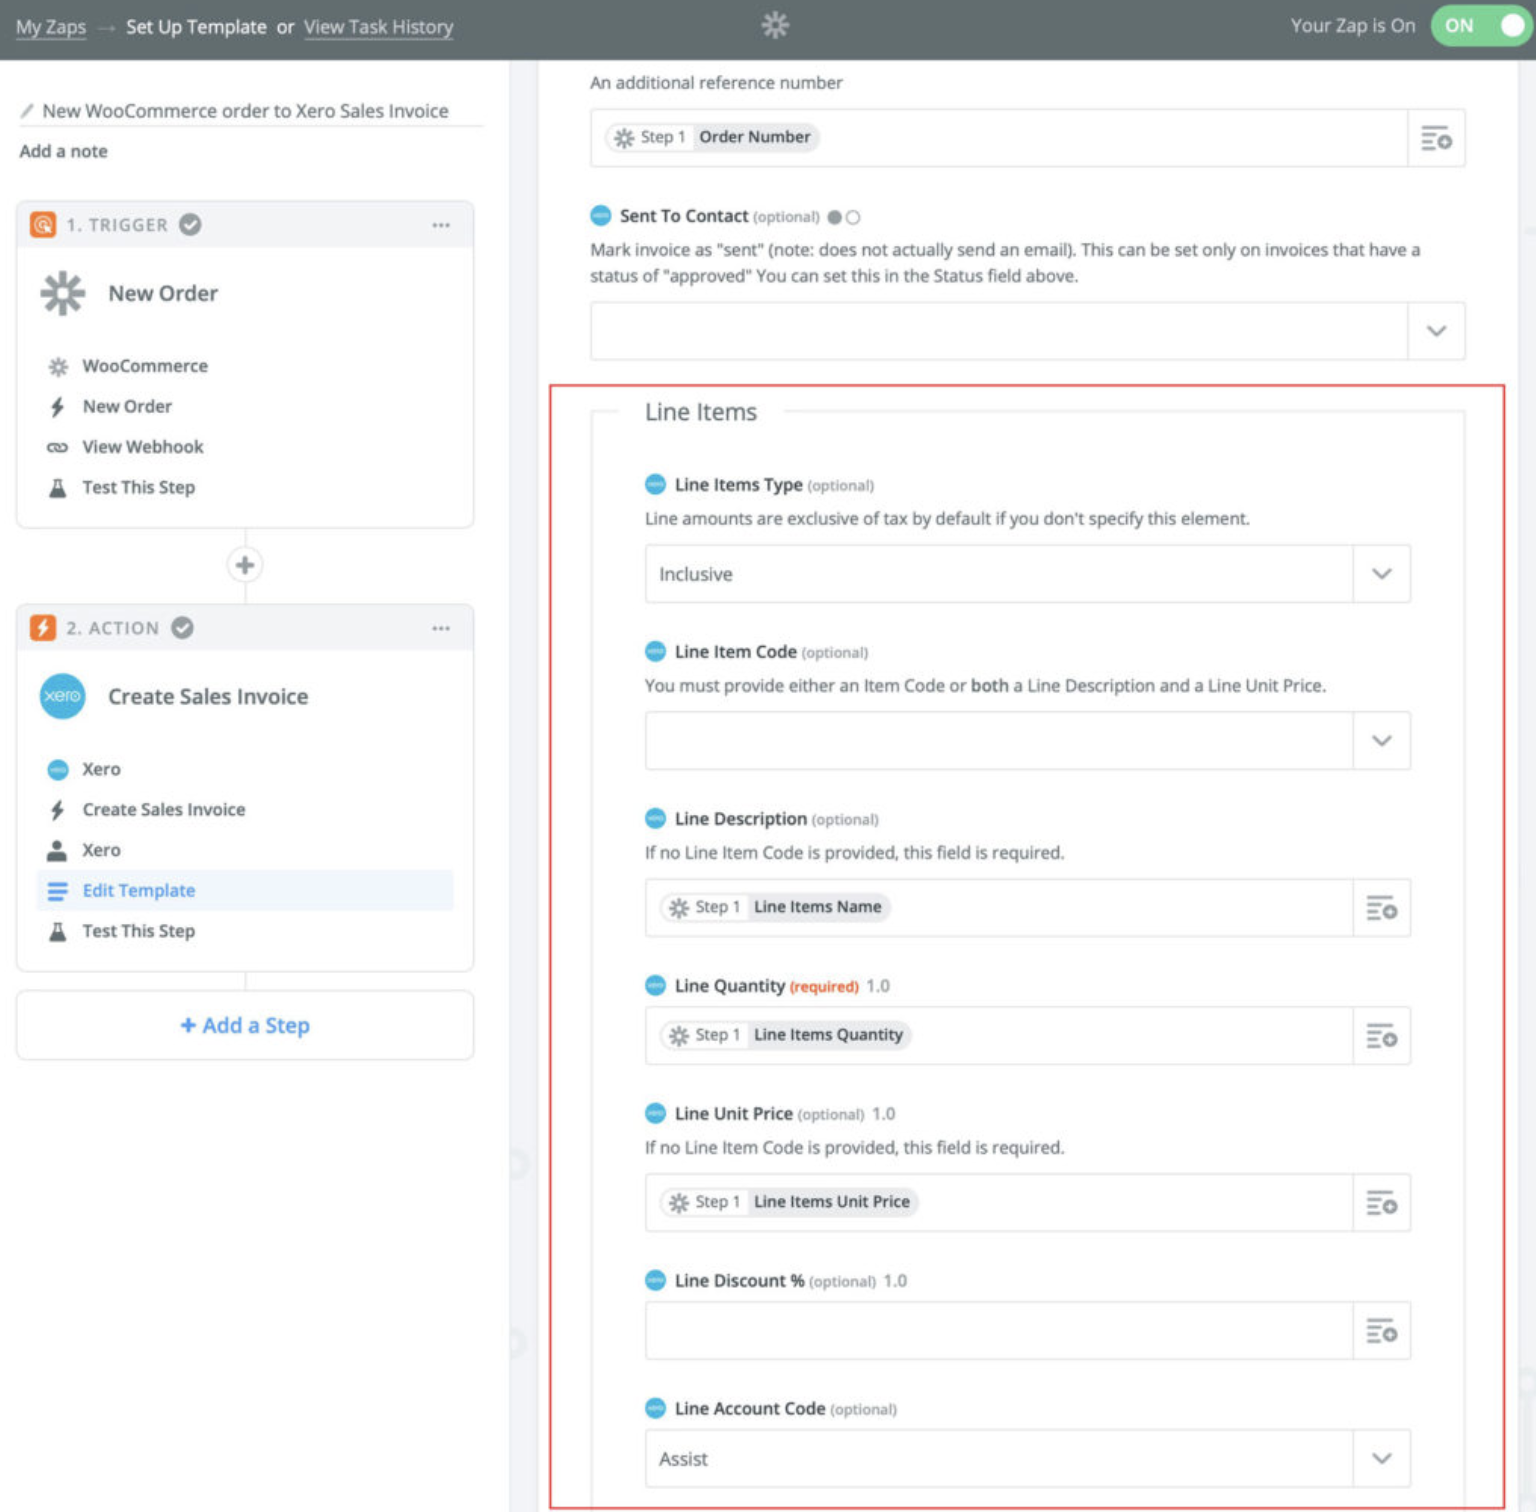
Task: Click the insert-field icon for Order Number
Action: point(1436,138)
